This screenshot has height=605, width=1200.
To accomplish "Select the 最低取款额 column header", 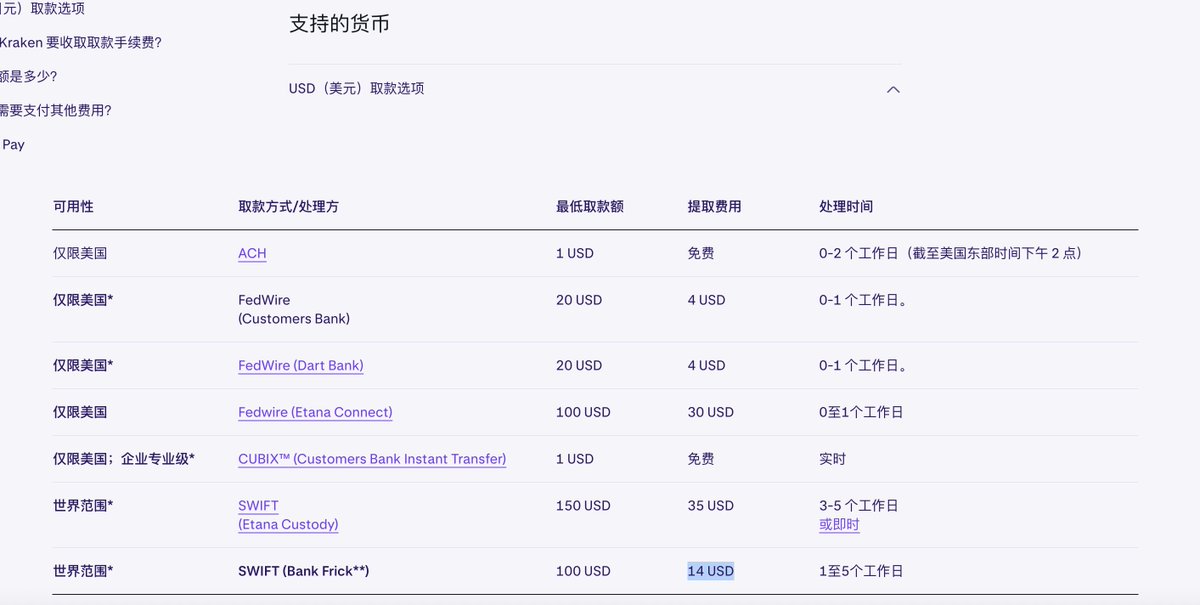I will click(590, 206).
